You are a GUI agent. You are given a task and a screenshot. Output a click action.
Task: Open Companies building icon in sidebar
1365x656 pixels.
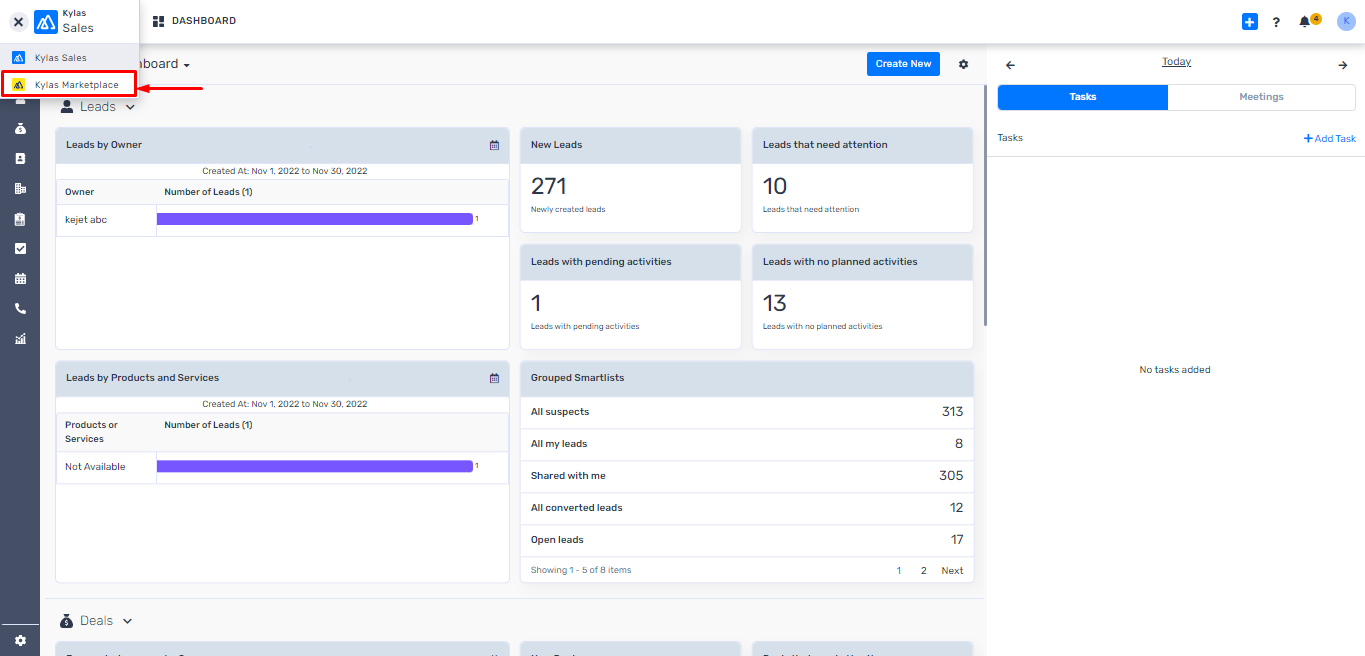[20, 189]
